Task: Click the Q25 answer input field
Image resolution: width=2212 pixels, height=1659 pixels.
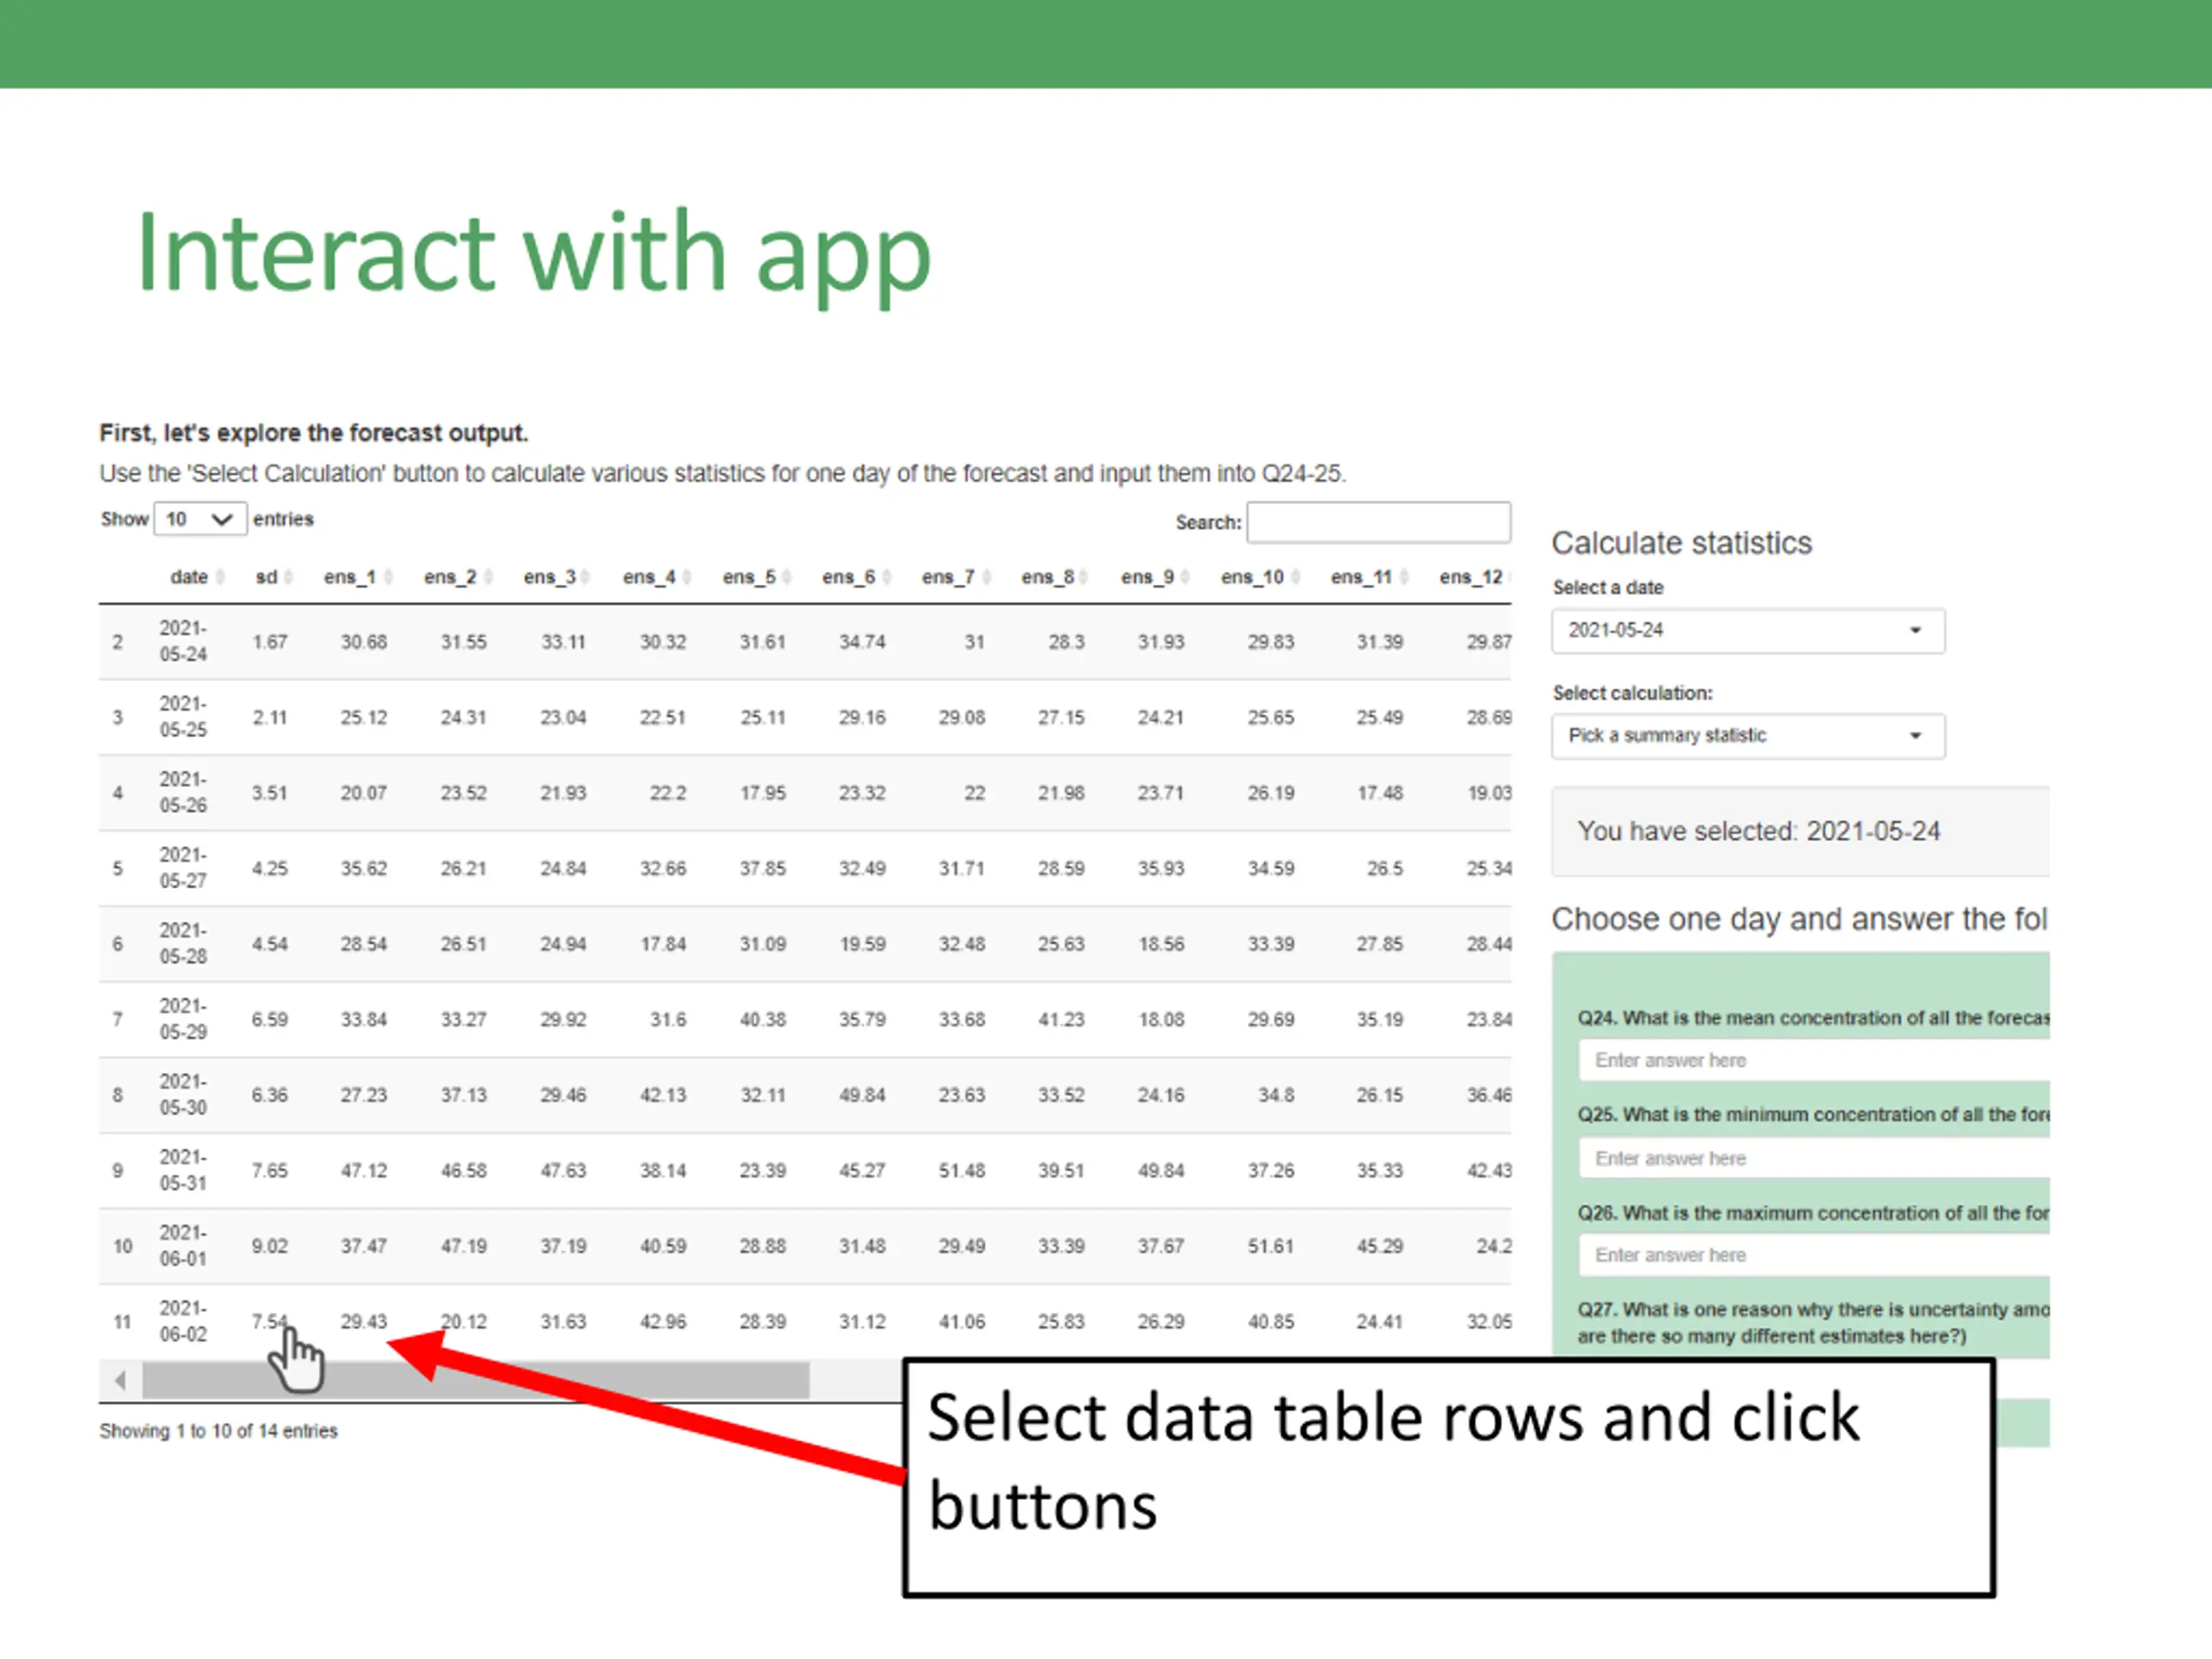Action: pos(1814,1158)
